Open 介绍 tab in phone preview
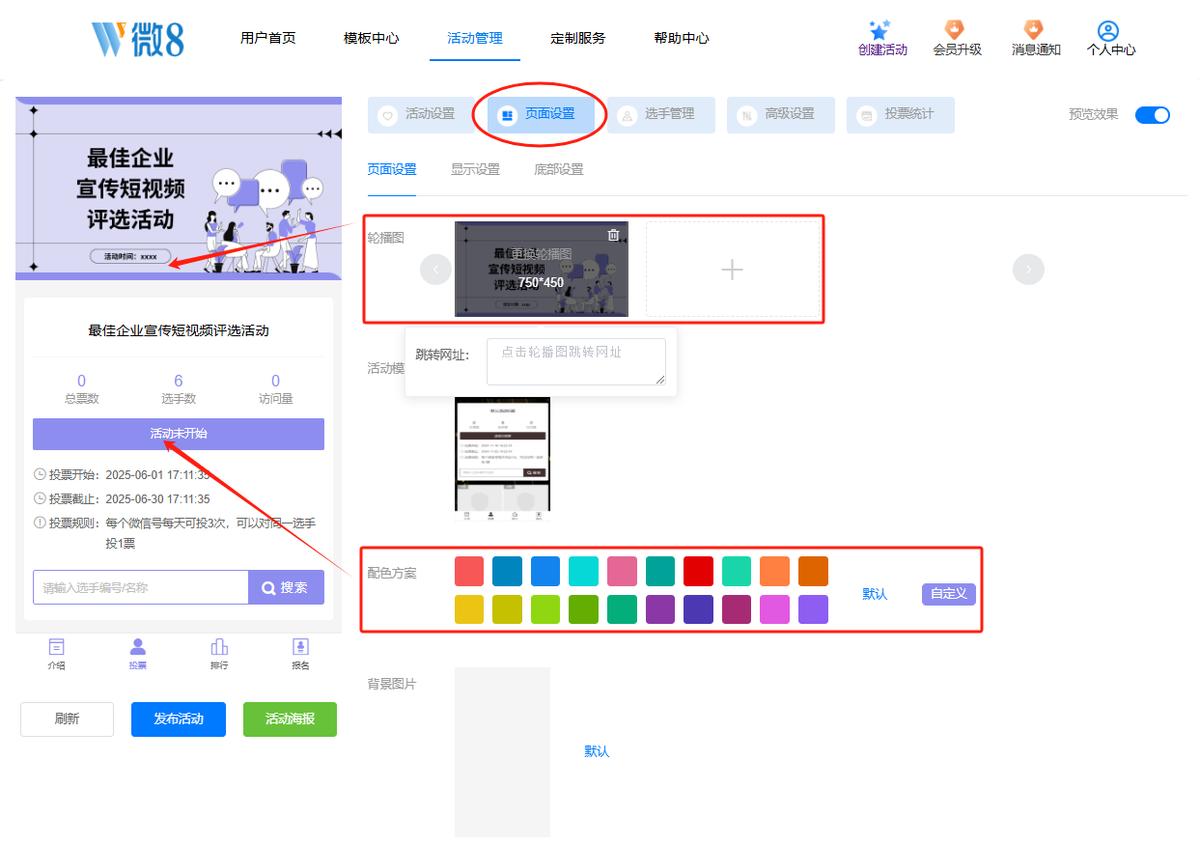Image resolution: width=1200 pixels, height=851 pixels. click(57, 655)
